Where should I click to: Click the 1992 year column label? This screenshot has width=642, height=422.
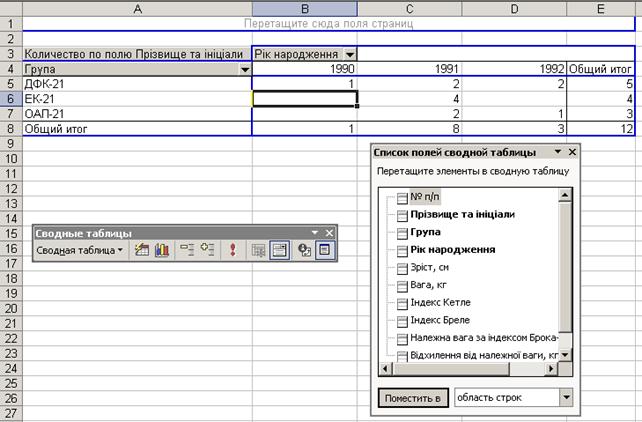[514, 69]
